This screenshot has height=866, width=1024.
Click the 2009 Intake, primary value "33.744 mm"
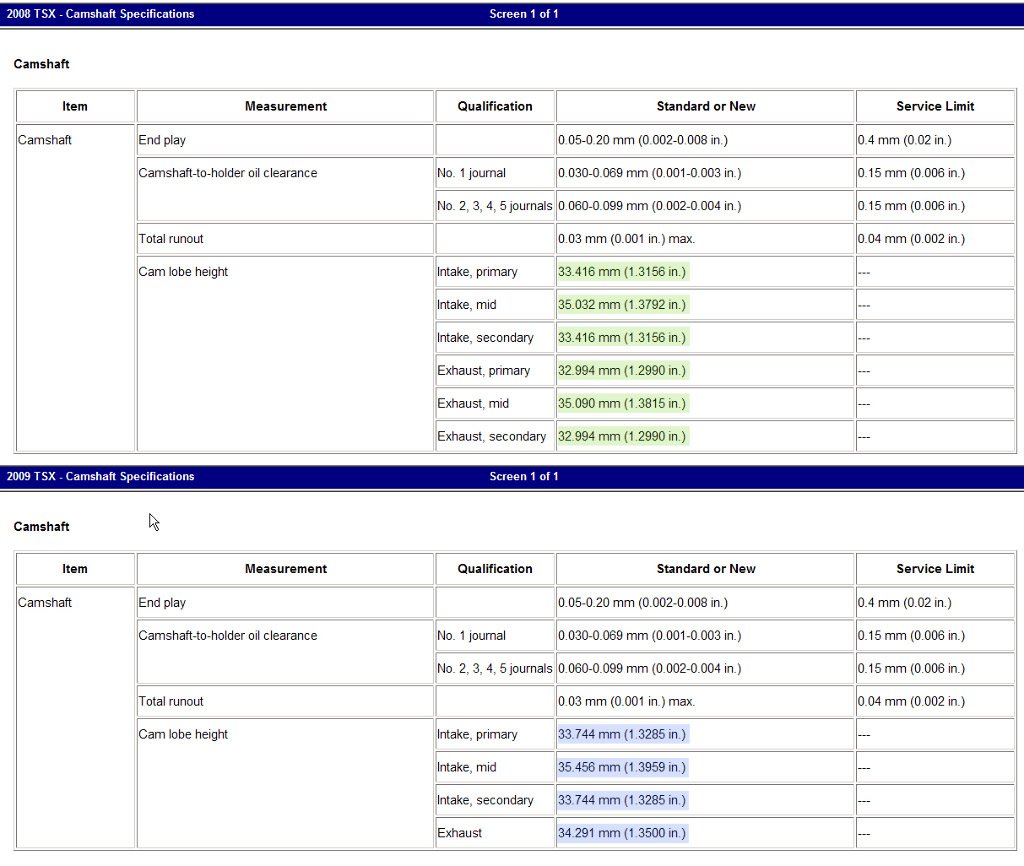pos(622,734)
